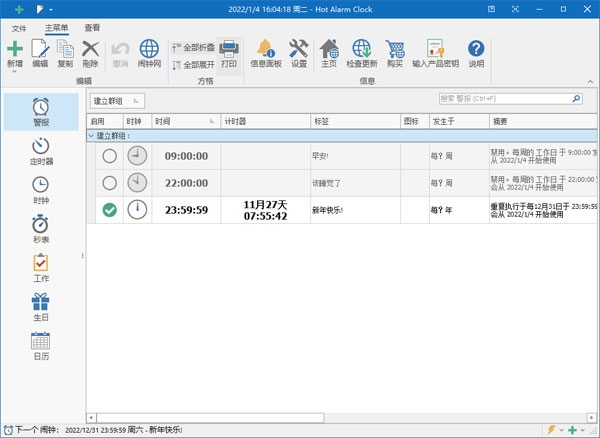This screenshot has height=438, width=600.
Task: Open 建立群组 group-by box
Action: coord(117,101)
